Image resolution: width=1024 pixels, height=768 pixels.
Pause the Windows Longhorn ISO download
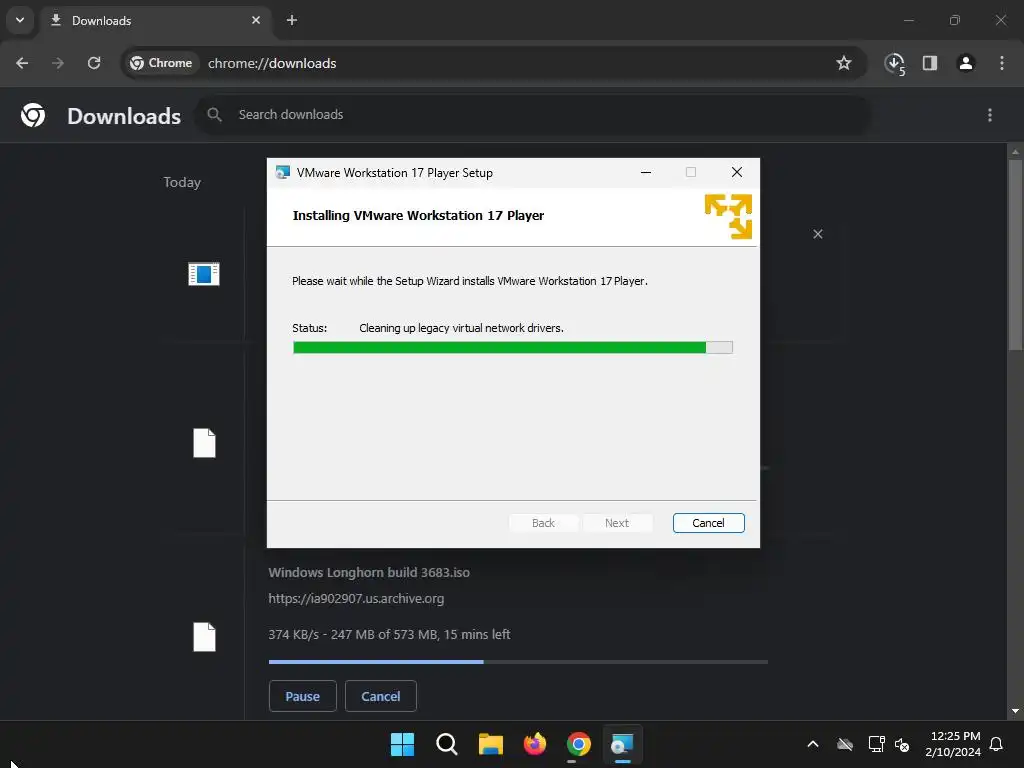tap(302, 696)
